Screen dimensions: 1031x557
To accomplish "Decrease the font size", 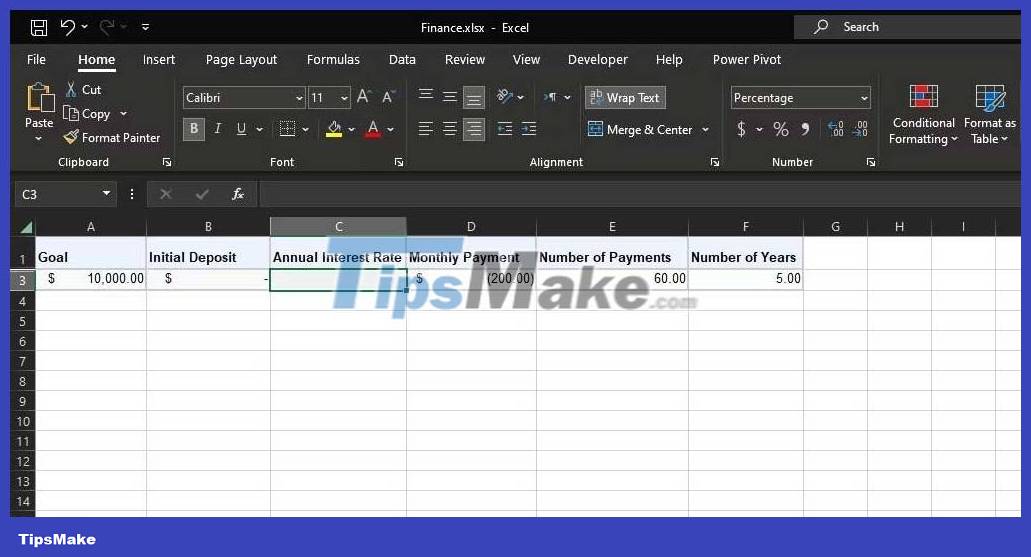I will 389,97.
